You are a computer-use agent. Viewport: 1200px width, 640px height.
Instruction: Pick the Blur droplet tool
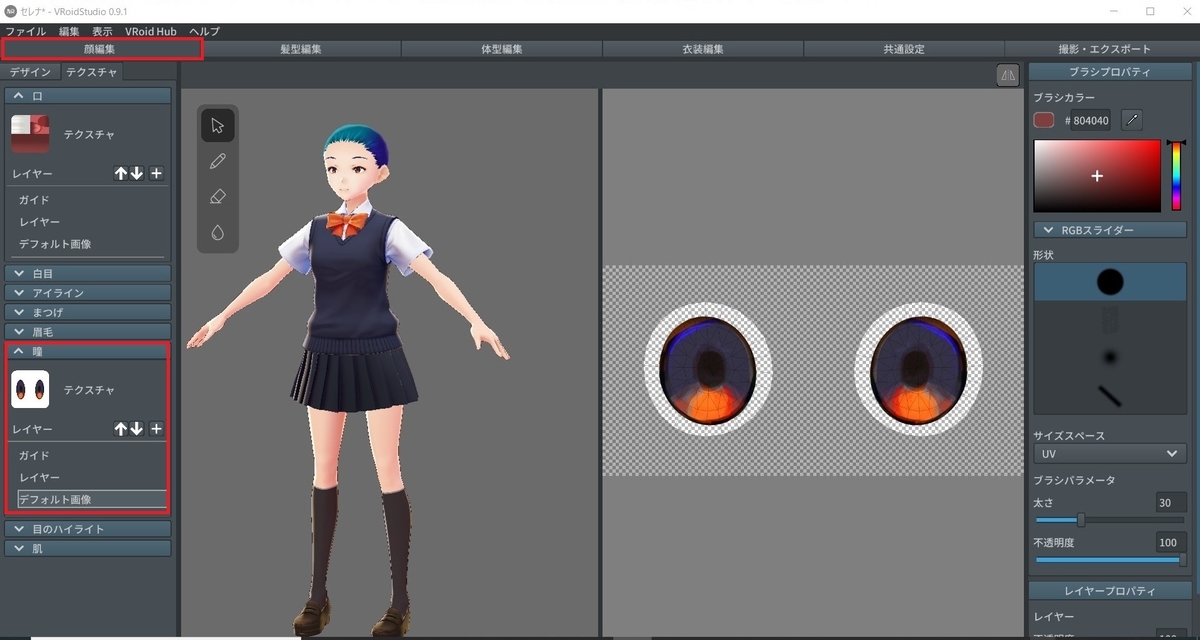tap(217, 232)
